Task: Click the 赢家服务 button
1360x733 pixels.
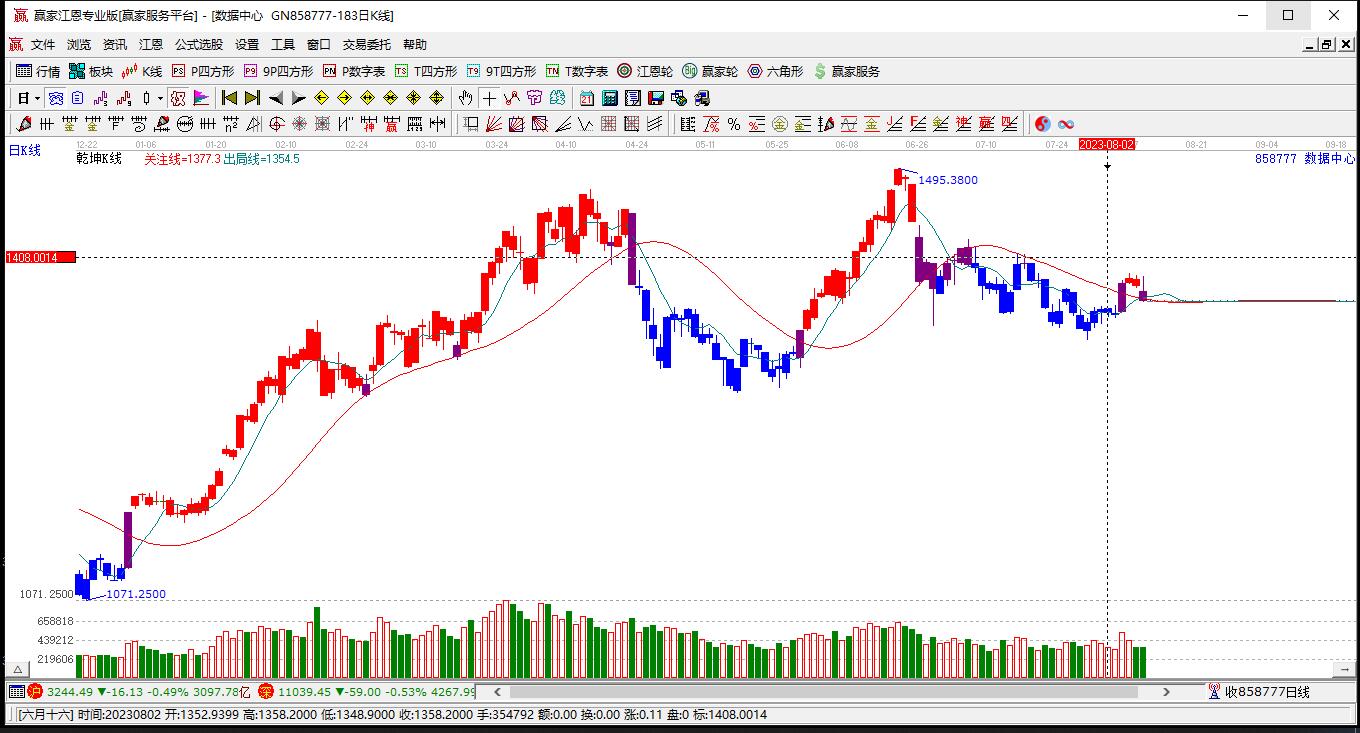Action: (847, 71)
